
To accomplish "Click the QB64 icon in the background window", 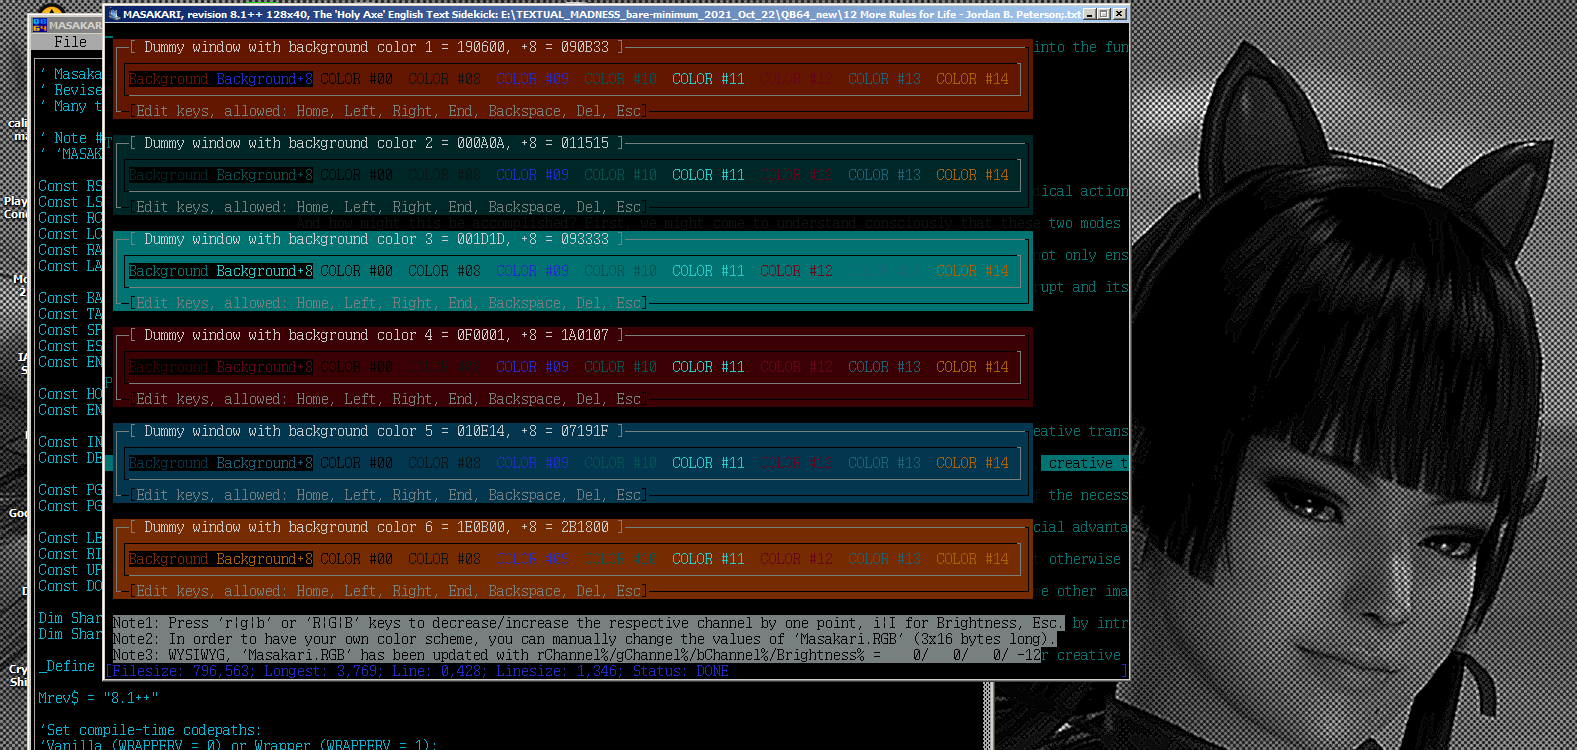I will [x=40, y=25].
